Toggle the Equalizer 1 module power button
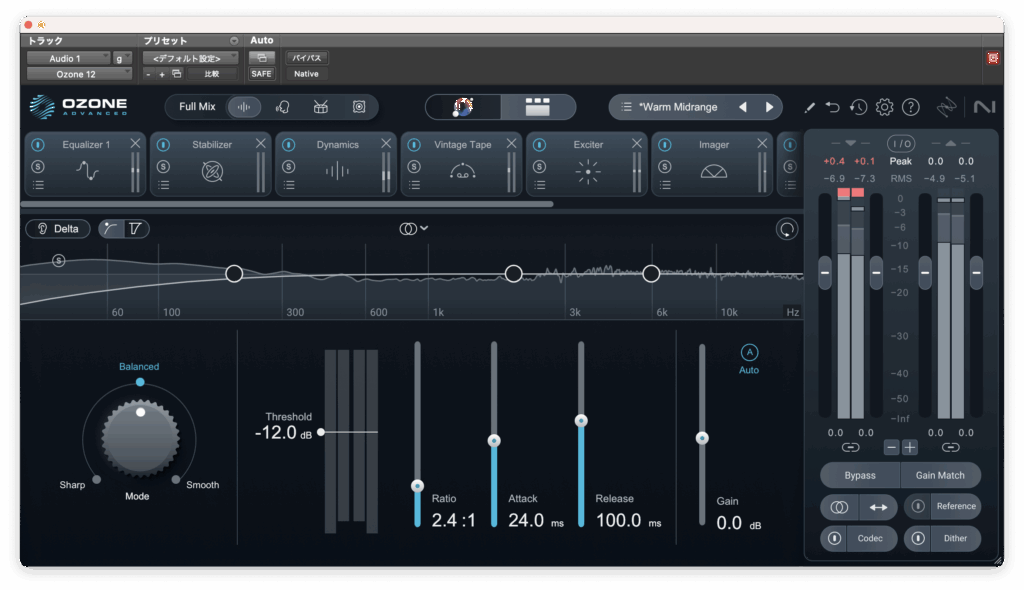Screen dimensions: 1024x590 (x=38, y=145)
